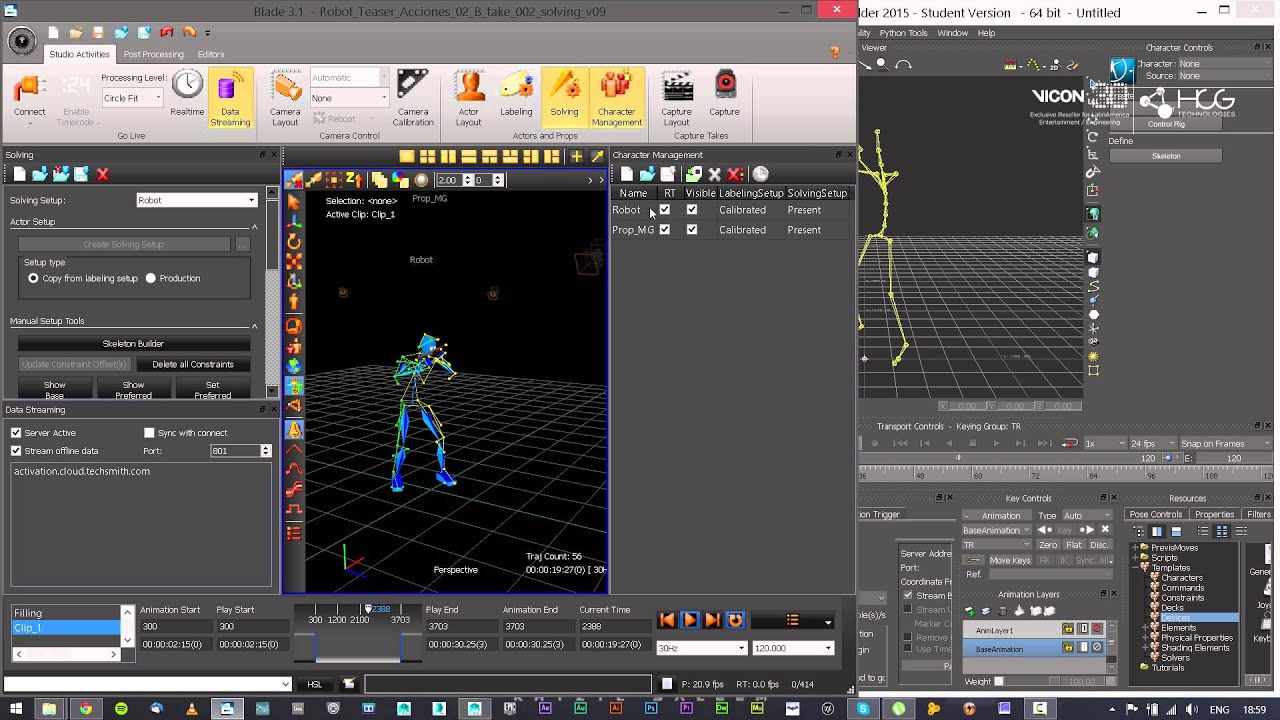Add a new animation layer in MotionBuilder

(x=969, y=611)
